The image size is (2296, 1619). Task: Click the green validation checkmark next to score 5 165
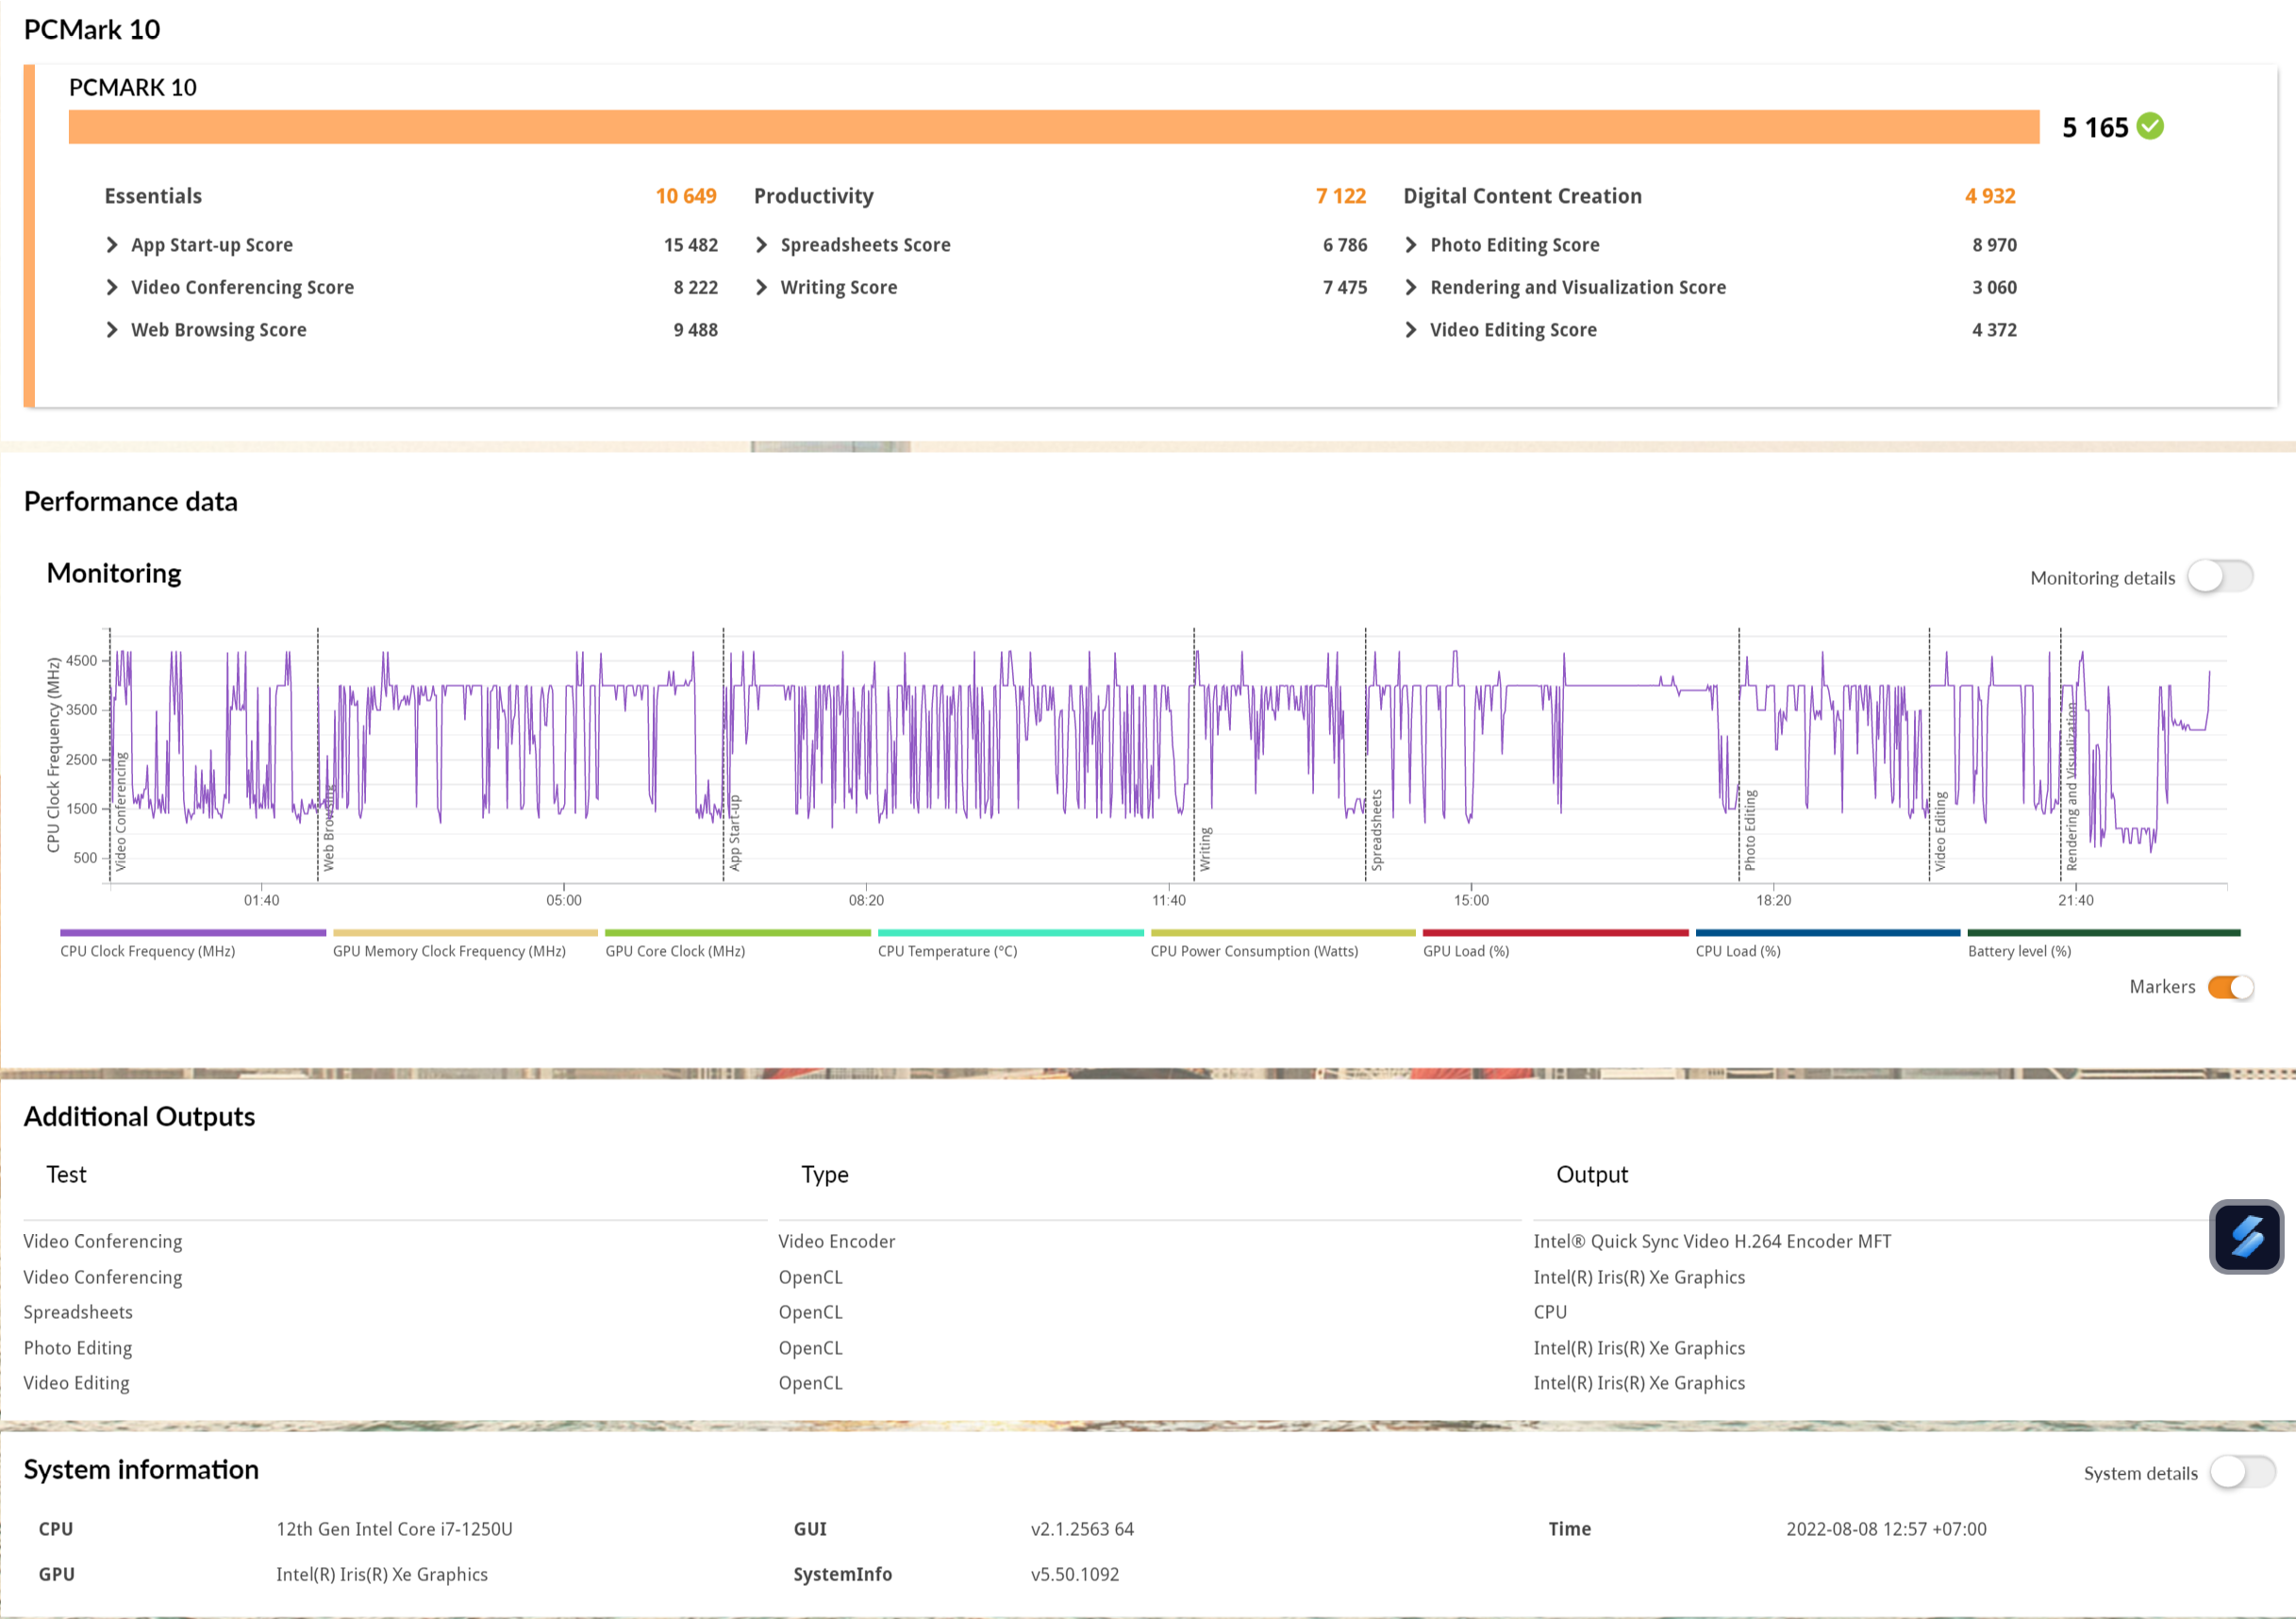click(2149, 127)
